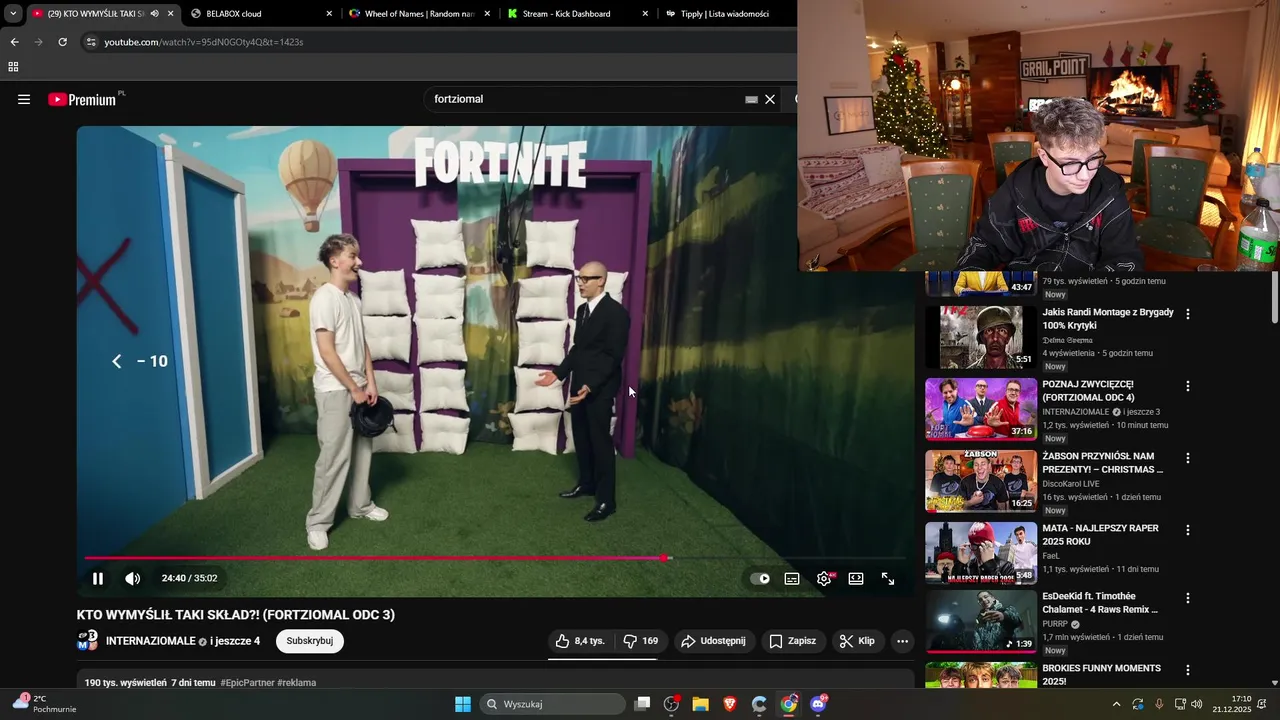Clear the search query with the X
Screen dimensions: 1280x720
(770, 99)
